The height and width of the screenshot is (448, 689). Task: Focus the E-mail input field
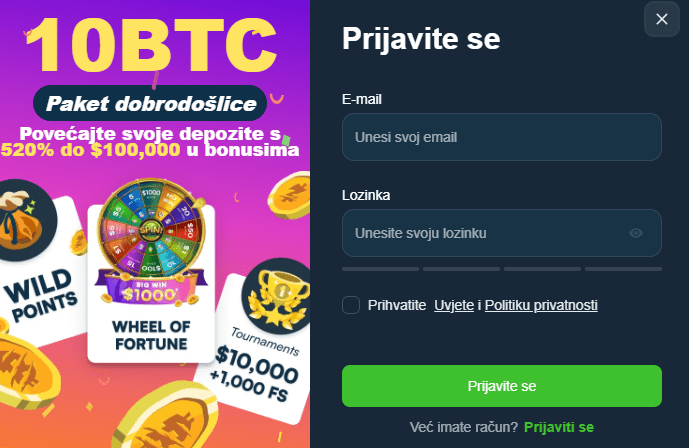tap(502, 137)
